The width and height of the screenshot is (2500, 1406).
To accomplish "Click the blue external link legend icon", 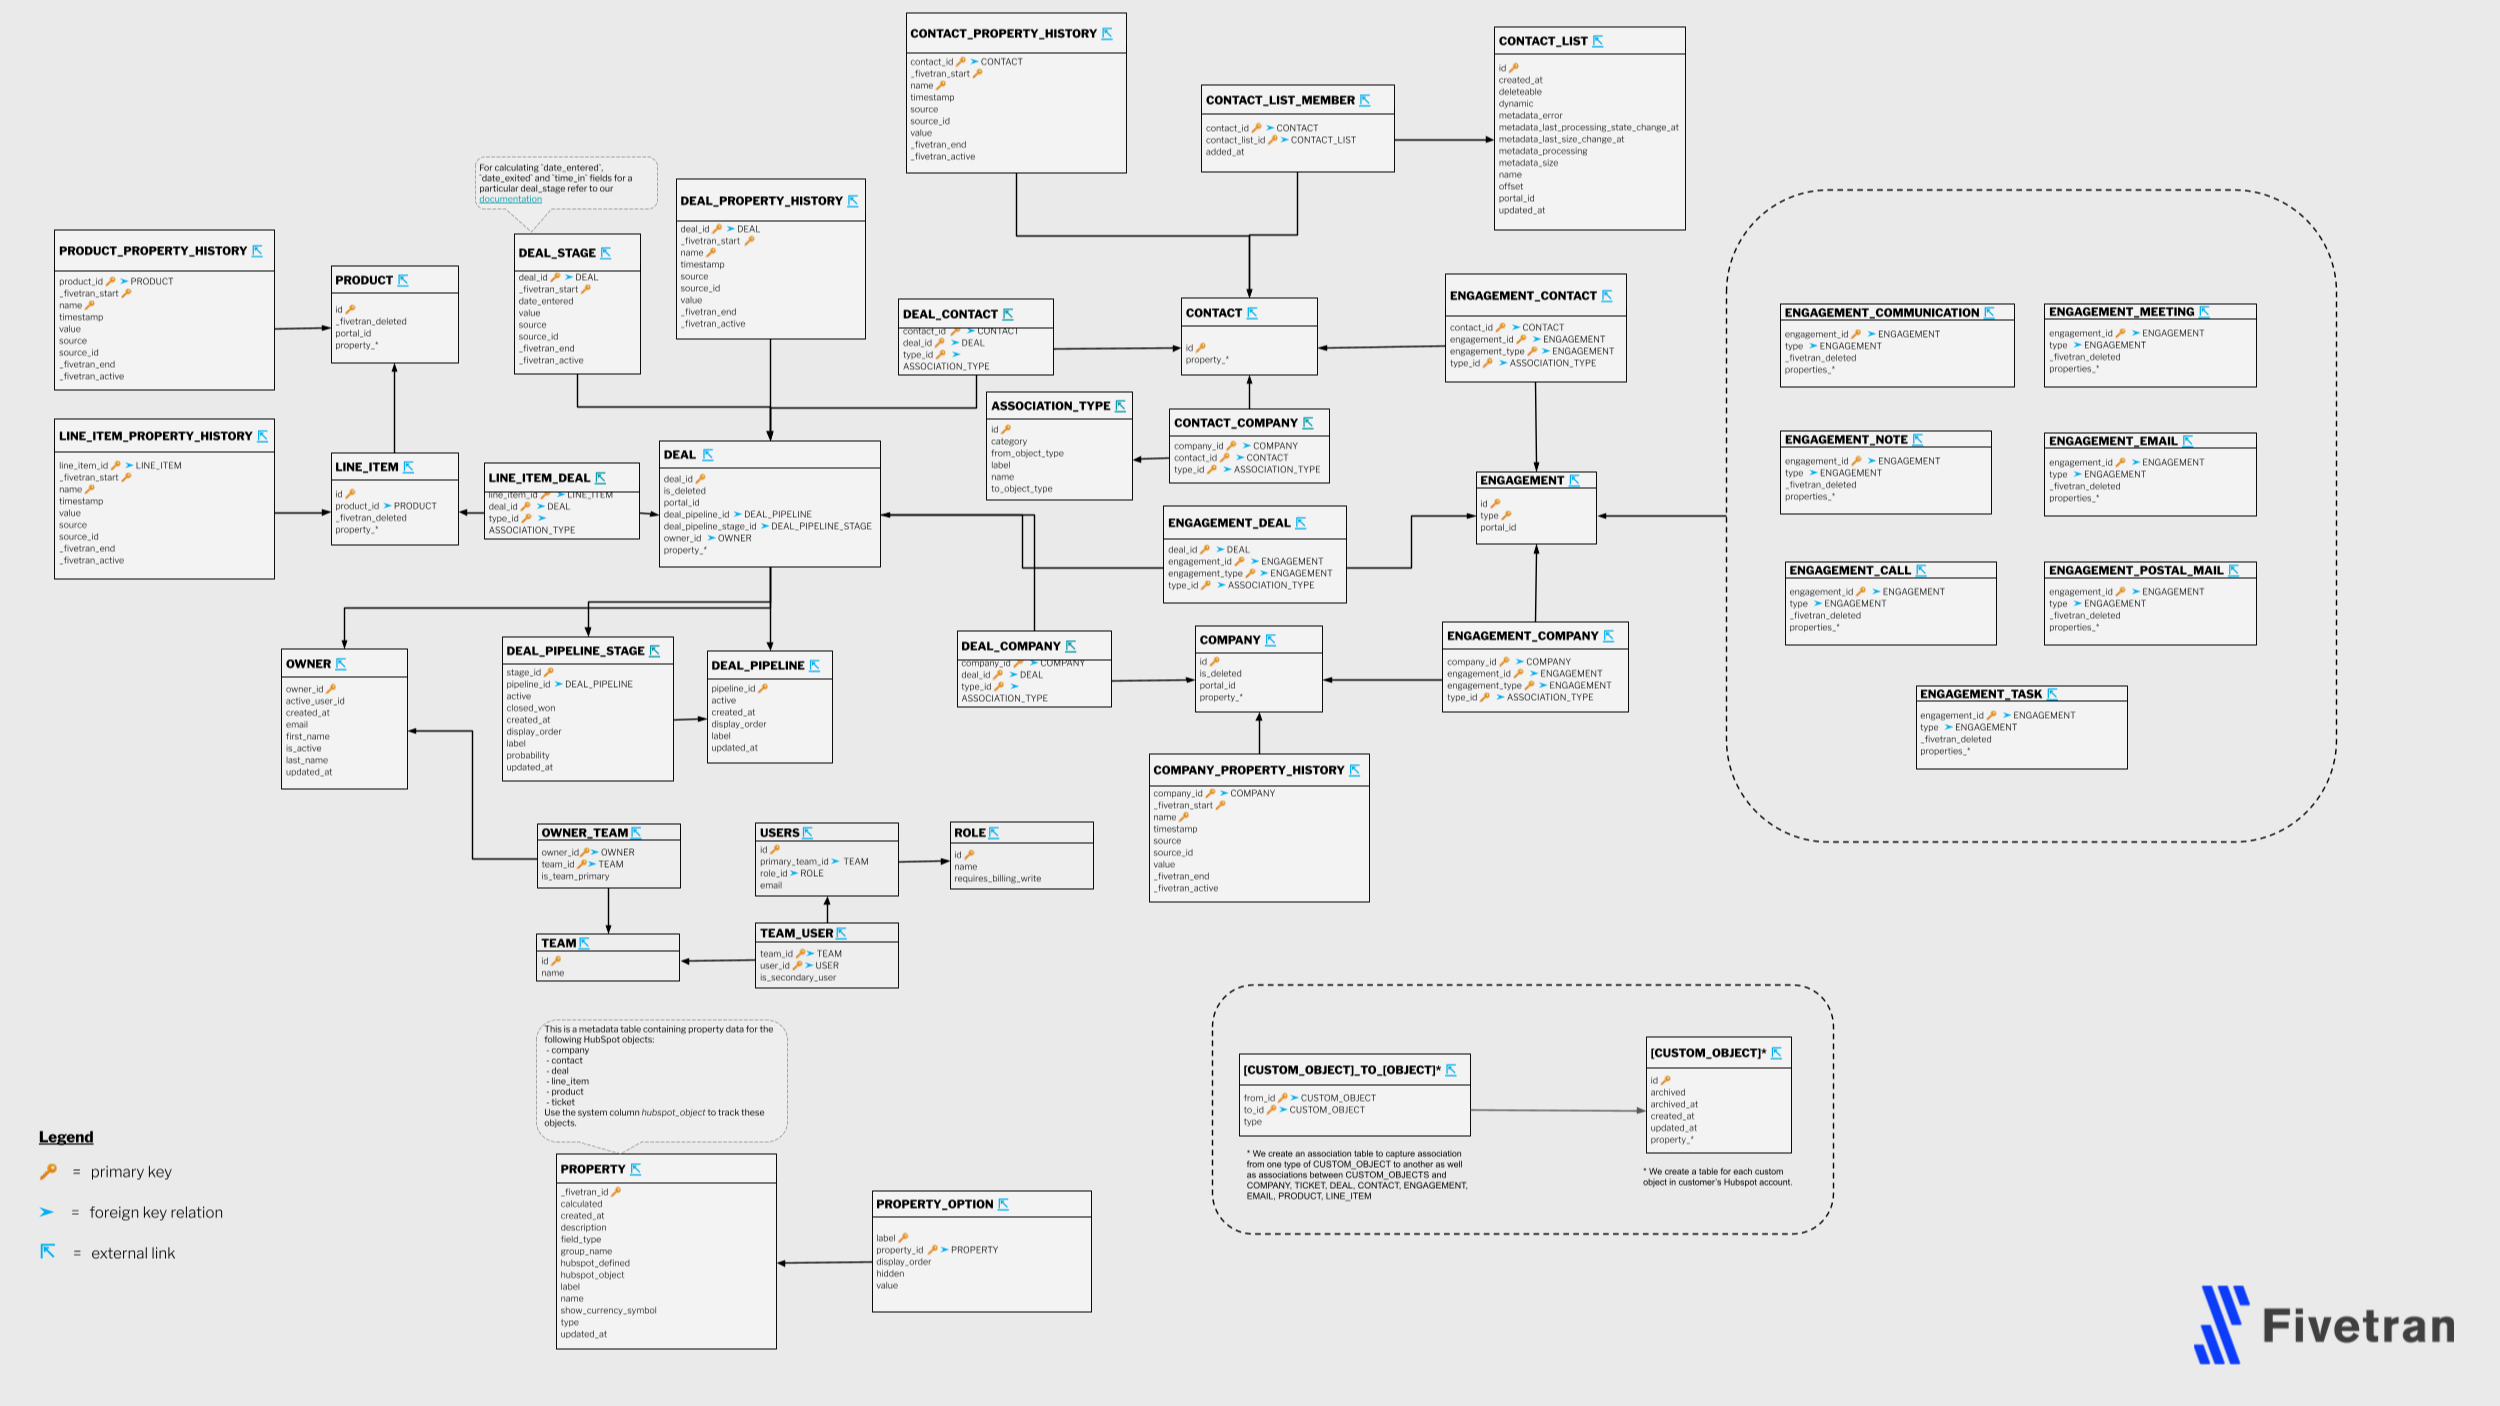I will (47, 1251).
